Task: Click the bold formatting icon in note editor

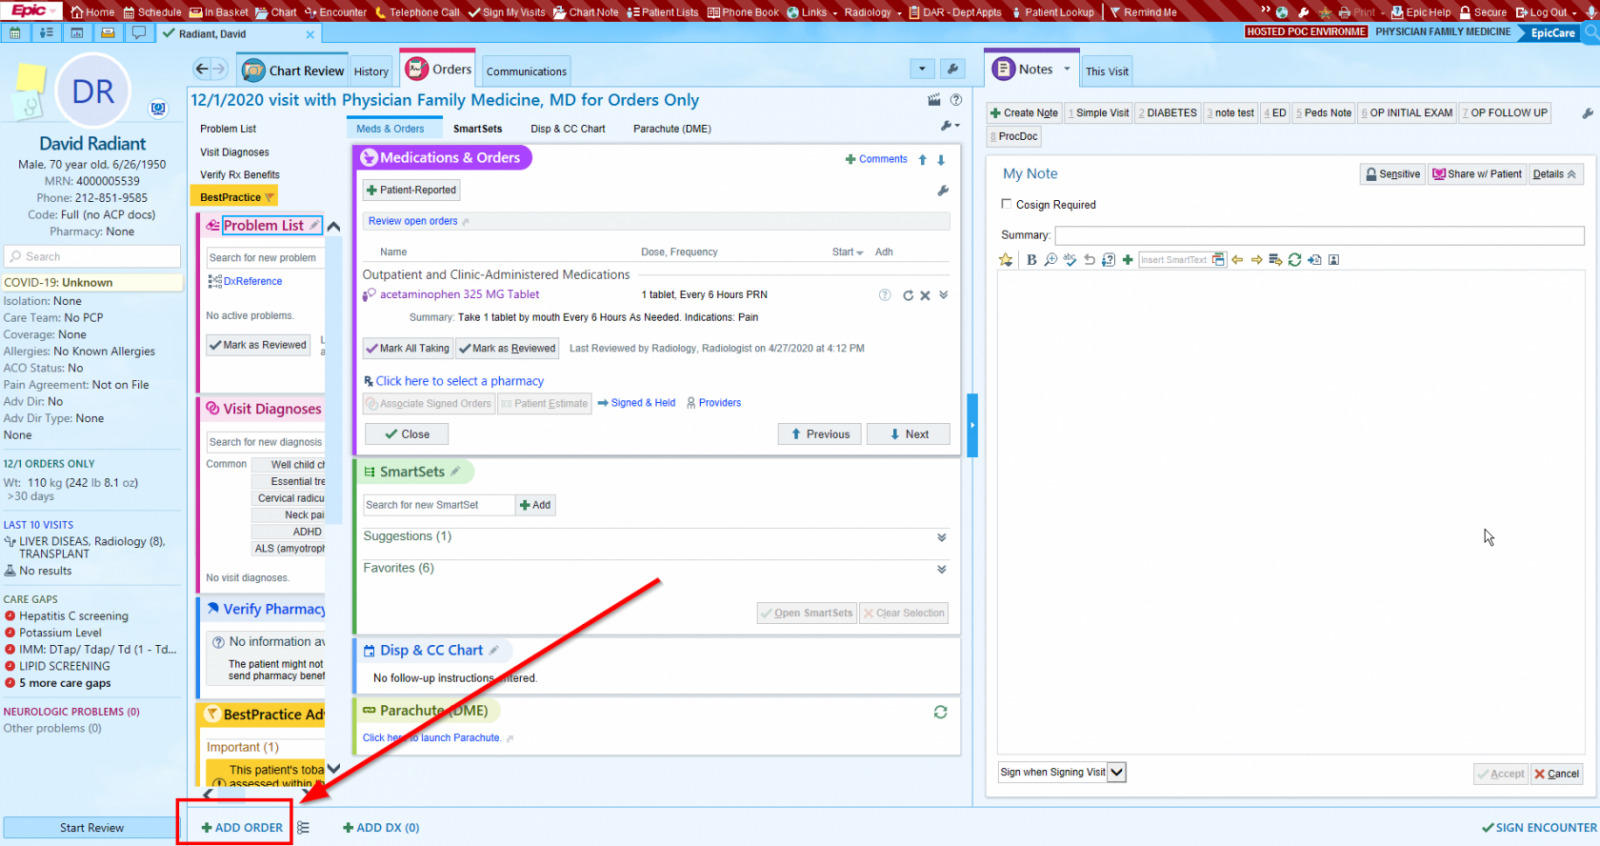Action: [1031, 260]
